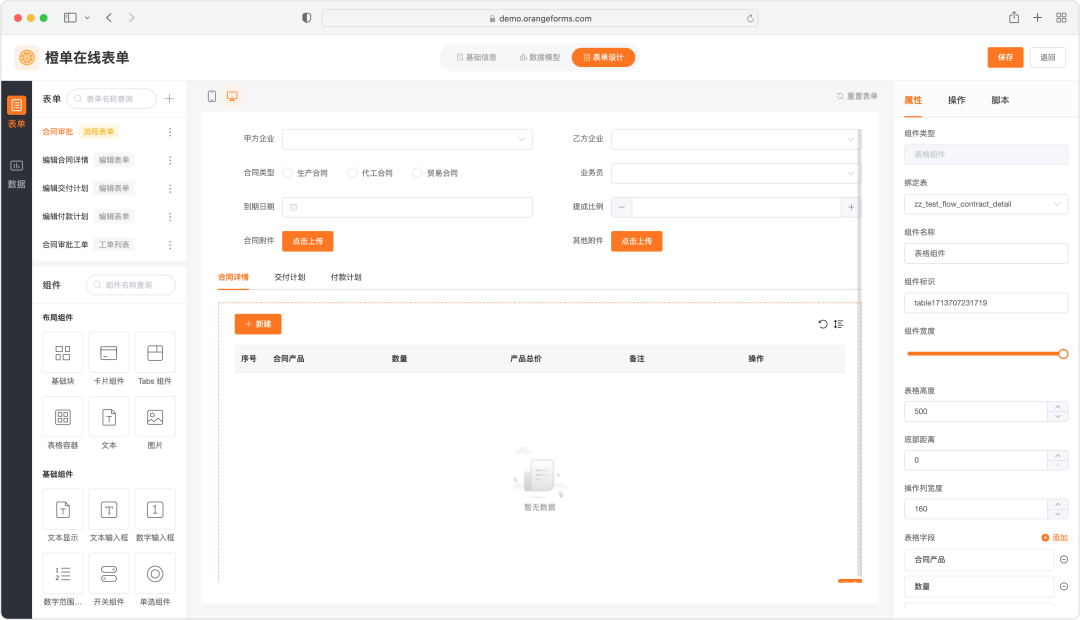Open the 脚本 properties tab

1000,100
